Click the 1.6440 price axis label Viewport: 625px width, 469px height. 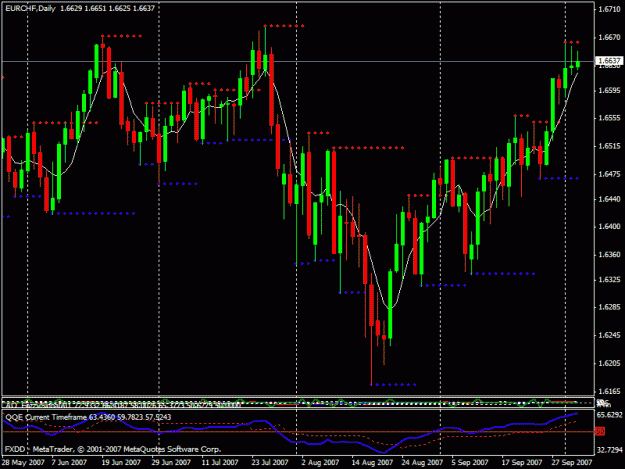pyautogui.click(x=609, y=199)
